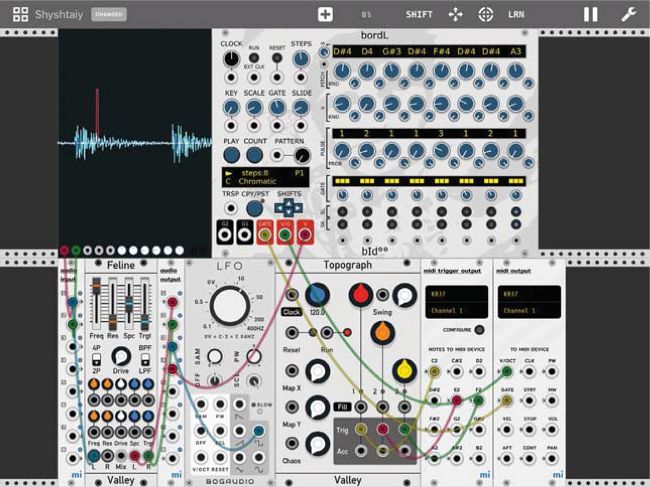This screenshot has width=650, height=487.
Task: Open the midi output device dropdown
Action: tap(529, 295)
